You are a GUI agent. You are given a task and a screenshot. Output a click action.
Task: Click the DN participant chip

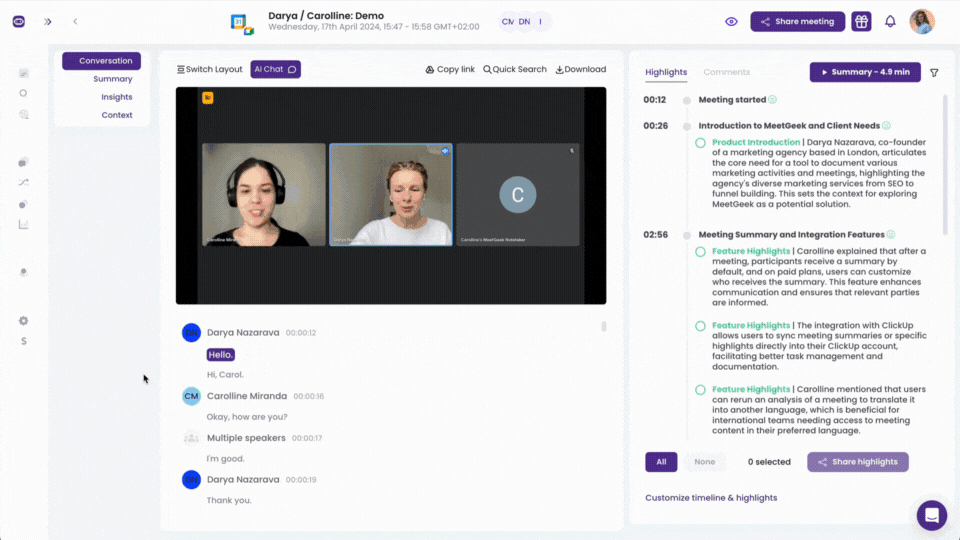tap(524, 21)
